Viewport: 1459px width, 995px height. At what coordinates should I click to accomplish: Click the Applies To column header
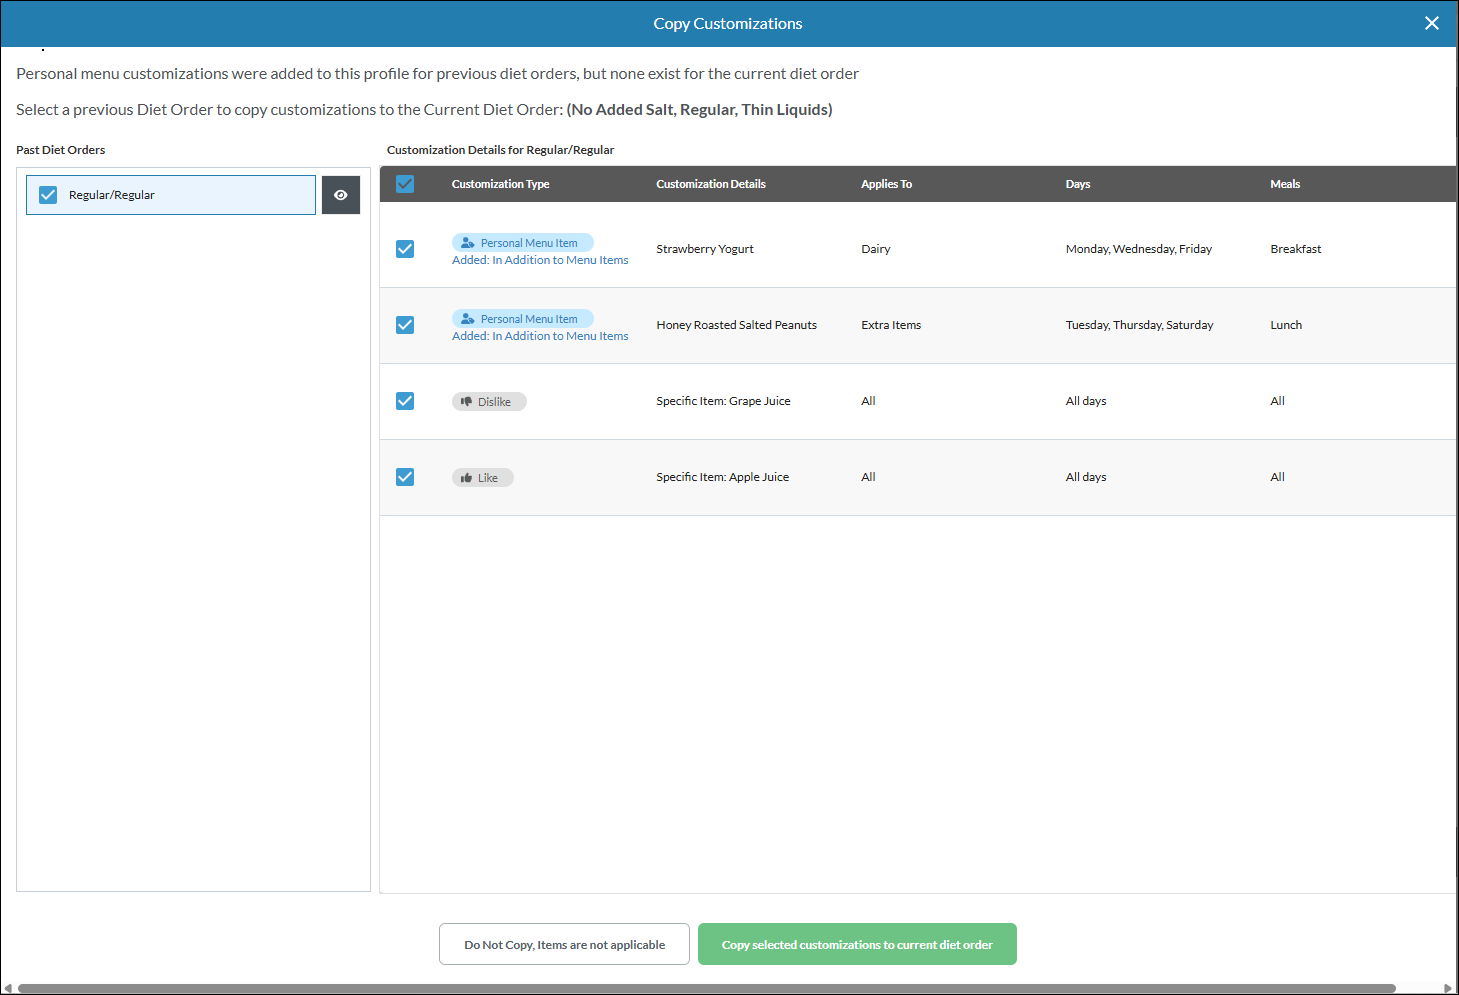887,184
